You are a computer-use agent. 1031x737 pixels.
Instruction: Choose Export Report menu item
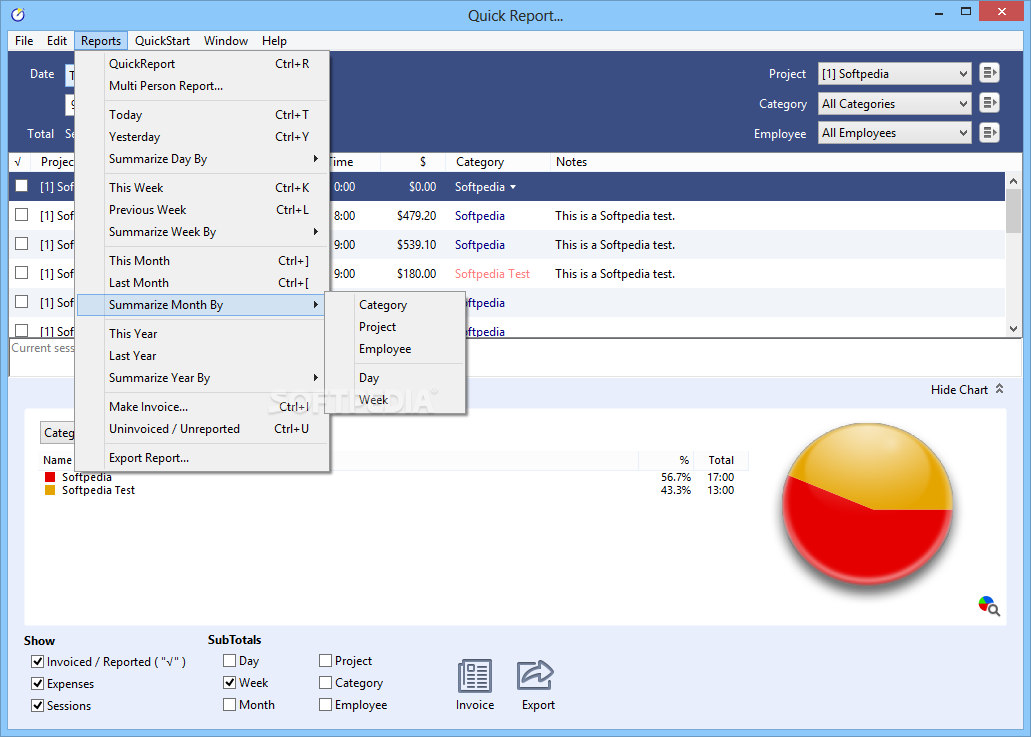click(203, 458)
